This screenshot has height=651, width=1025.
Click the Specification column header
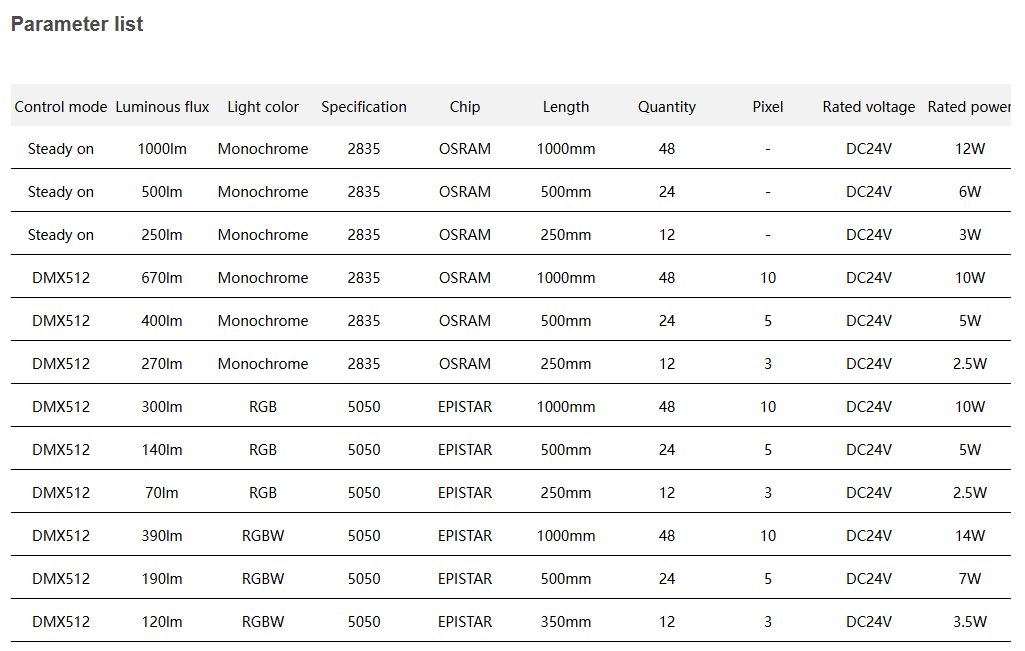coord(364,107)
